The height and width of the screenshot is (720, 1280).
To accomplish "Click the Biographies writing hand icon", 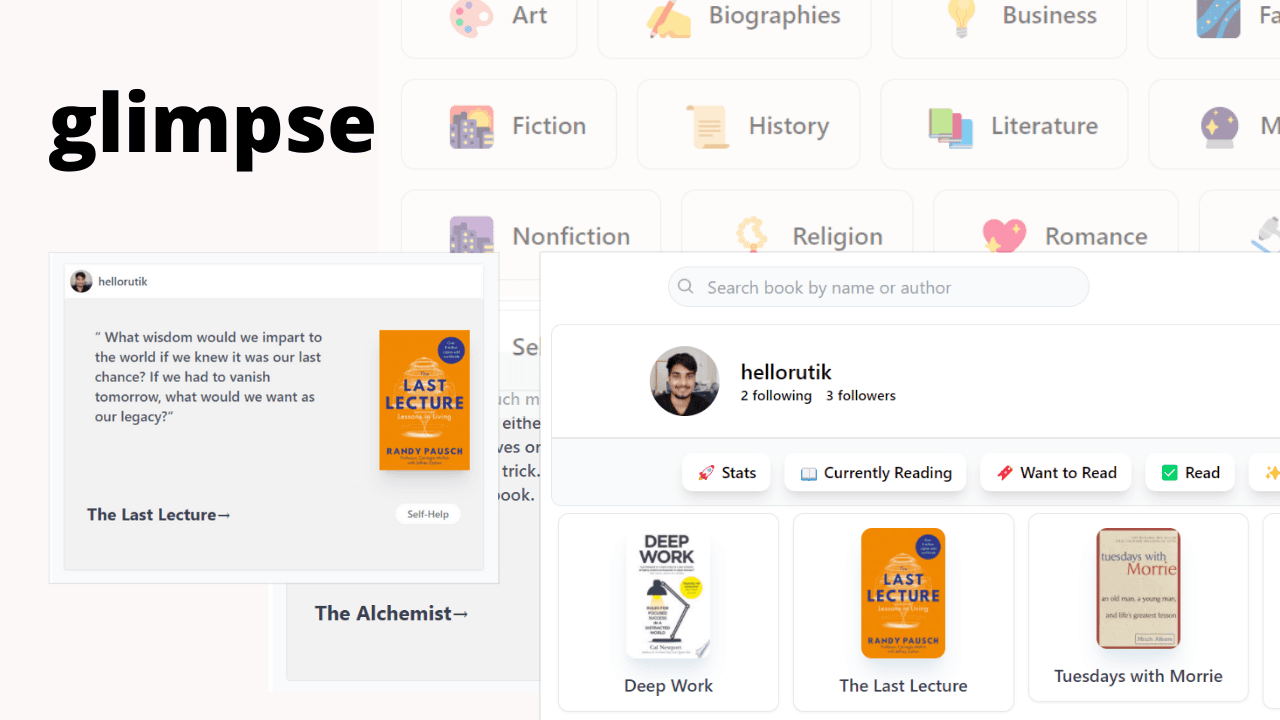I will [x=667, y=17].
